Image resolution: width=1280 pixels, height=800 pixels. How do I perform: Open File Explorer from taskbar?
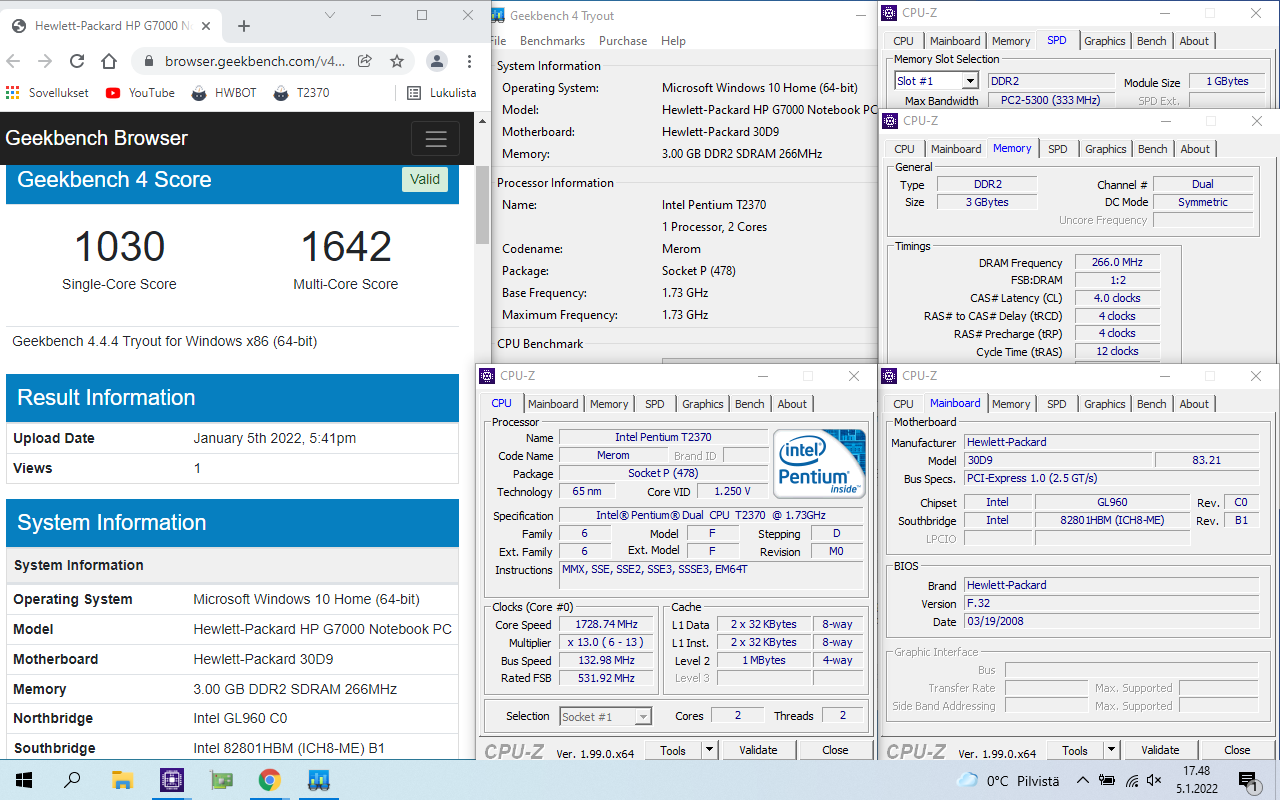tap(122, 780)
